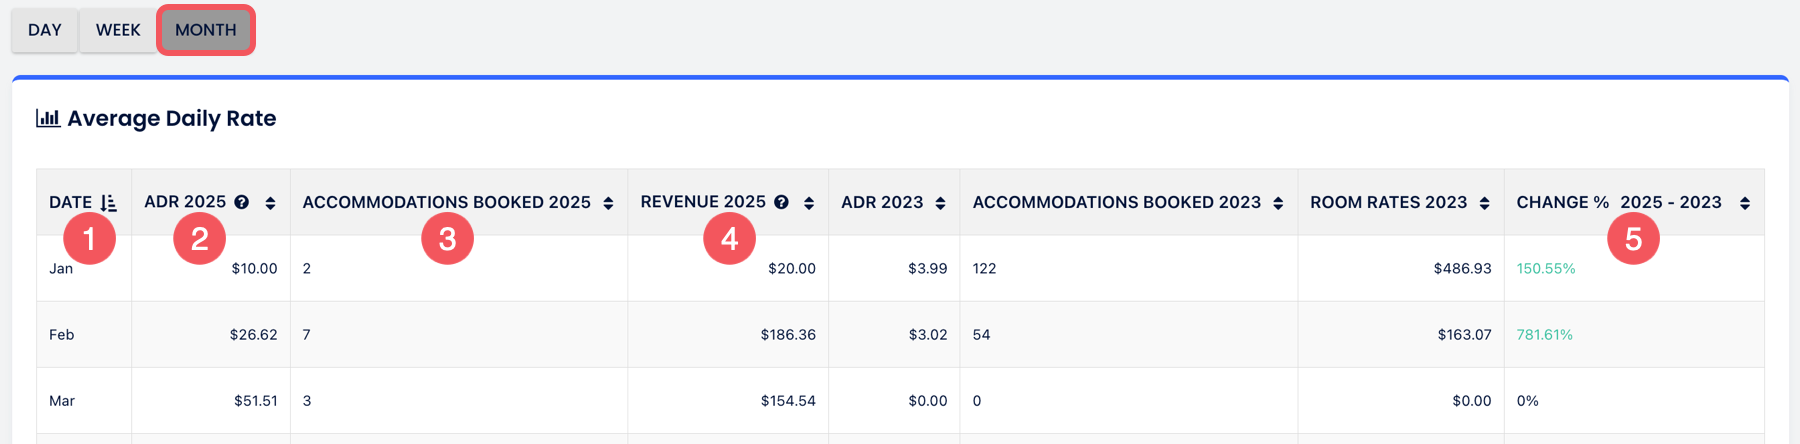Sort by Accommodations Booked 2023 arrows
This screenshot has height=444, width=1800.
pos(1278,203)
